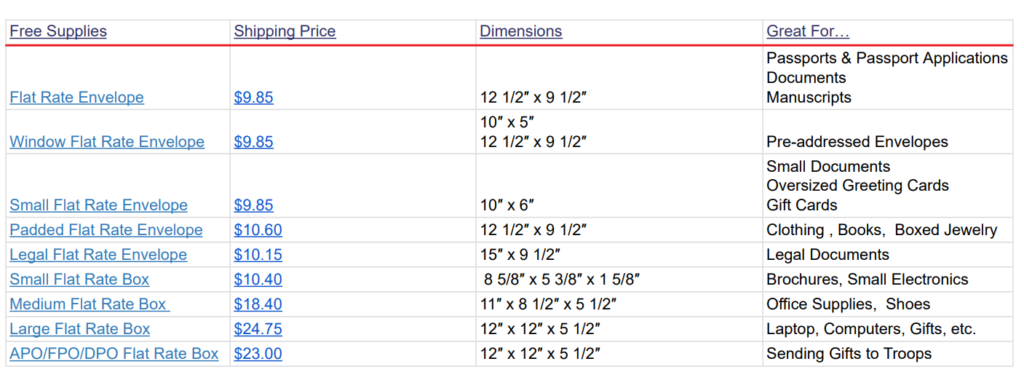Viewport: 1024px width, 372px height.
Task: Click the $24.75 shipping price link
Action: [258, 330]
